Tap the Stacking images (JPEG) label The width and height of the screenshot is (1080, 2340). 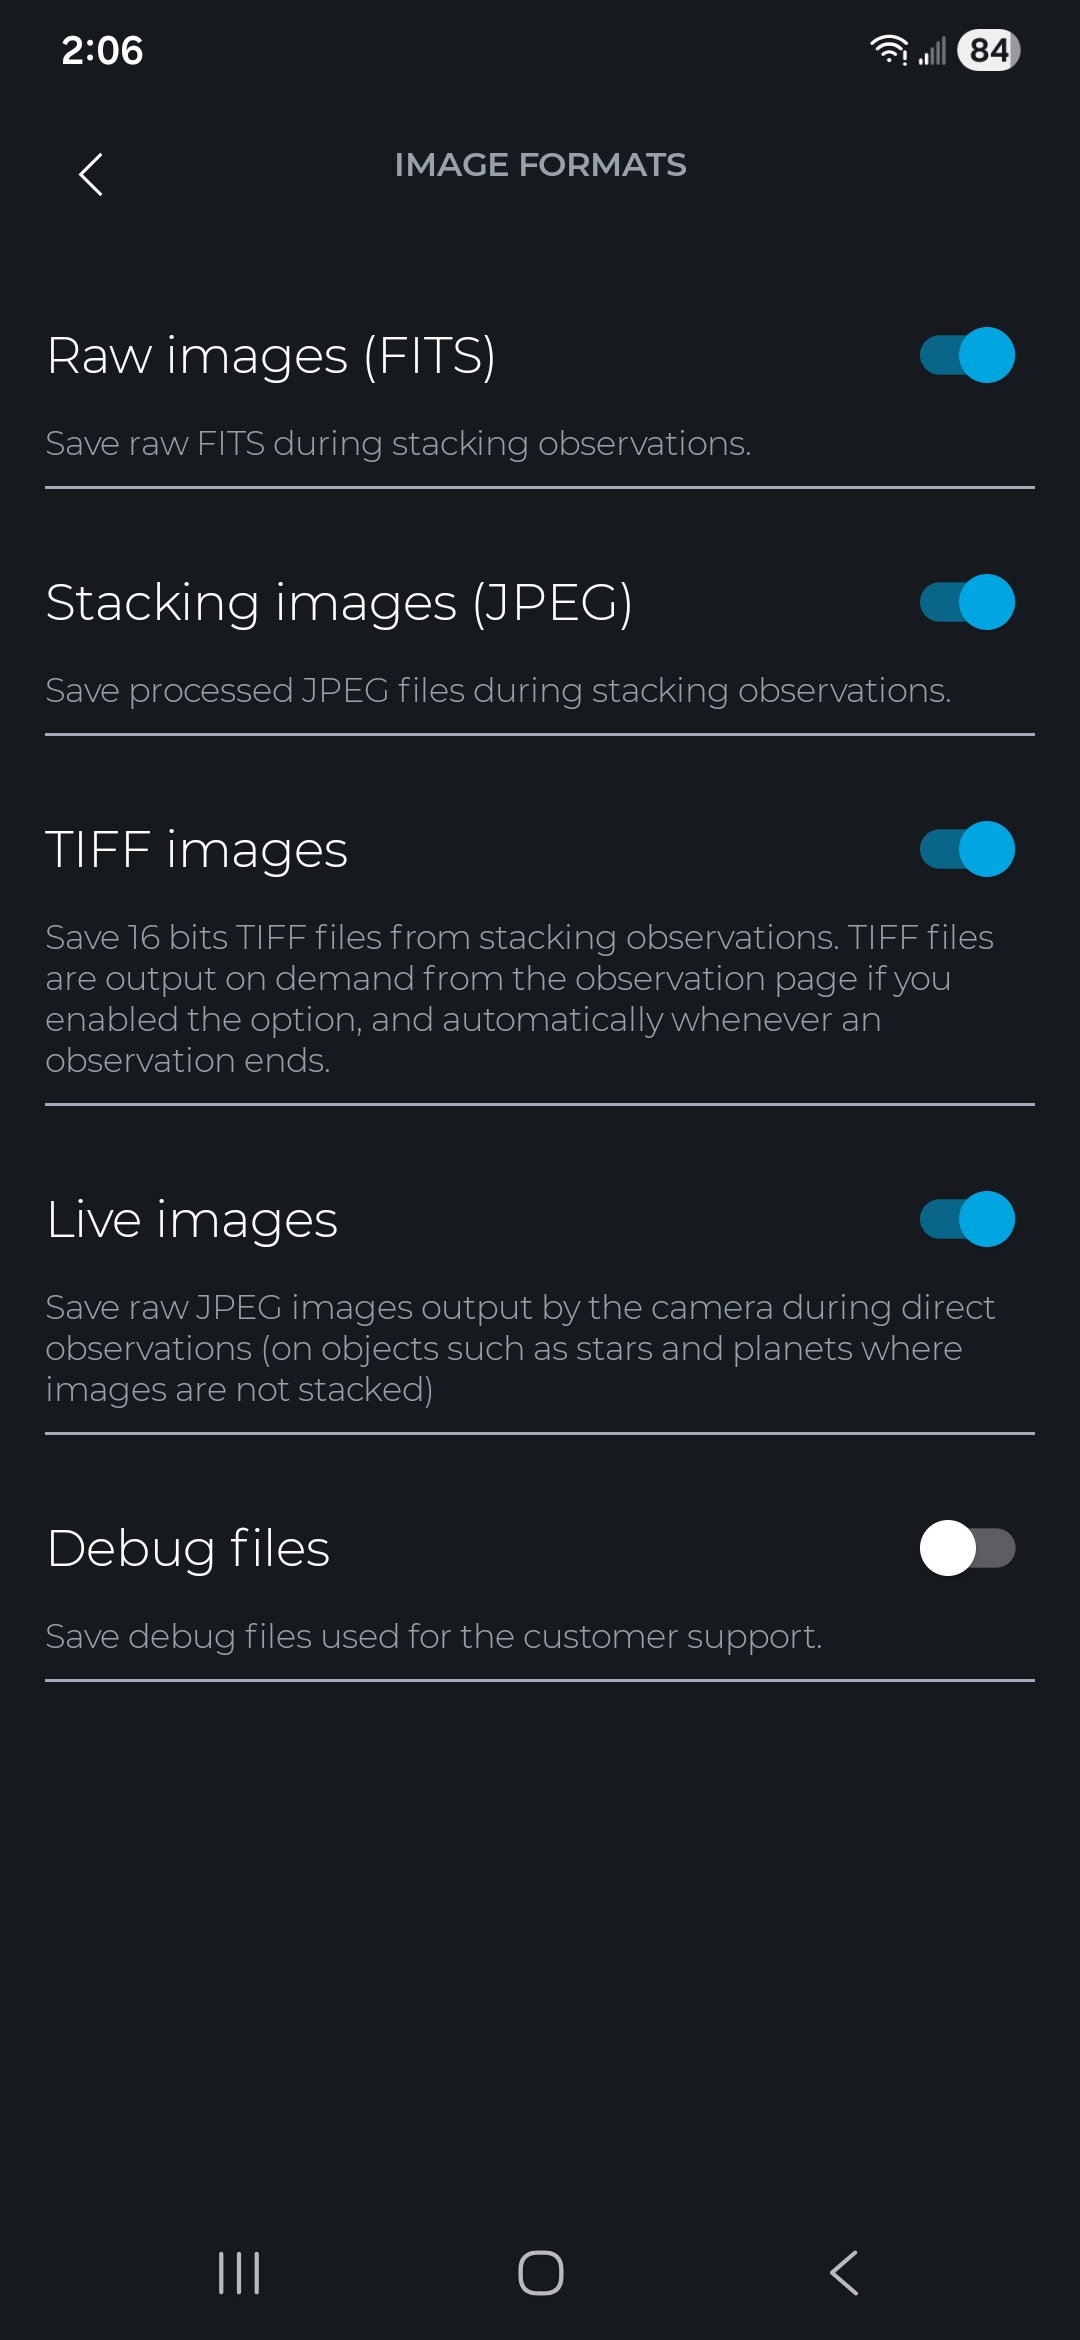click(x=339, y=603)
